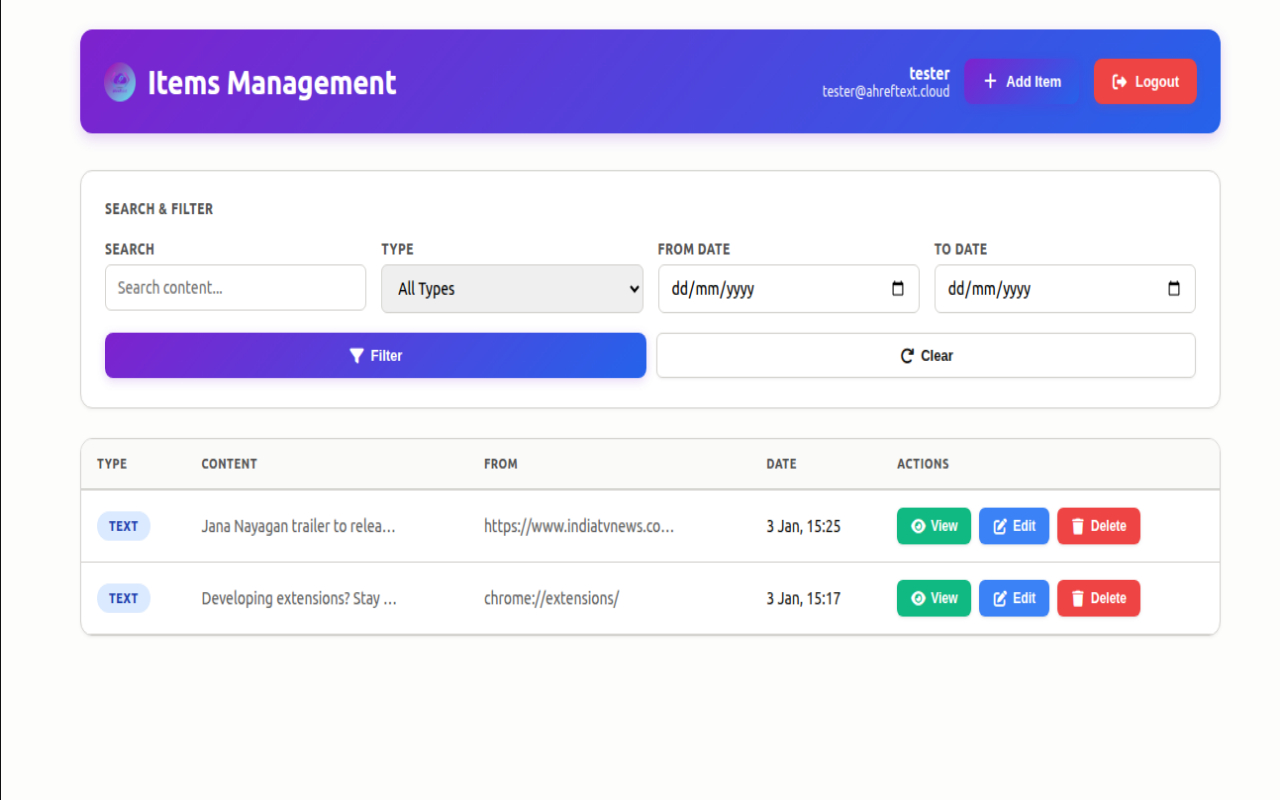1280x800 pixels.
Task: Click the tester@ahreftext.cloud email text
Action: point(886,92)
